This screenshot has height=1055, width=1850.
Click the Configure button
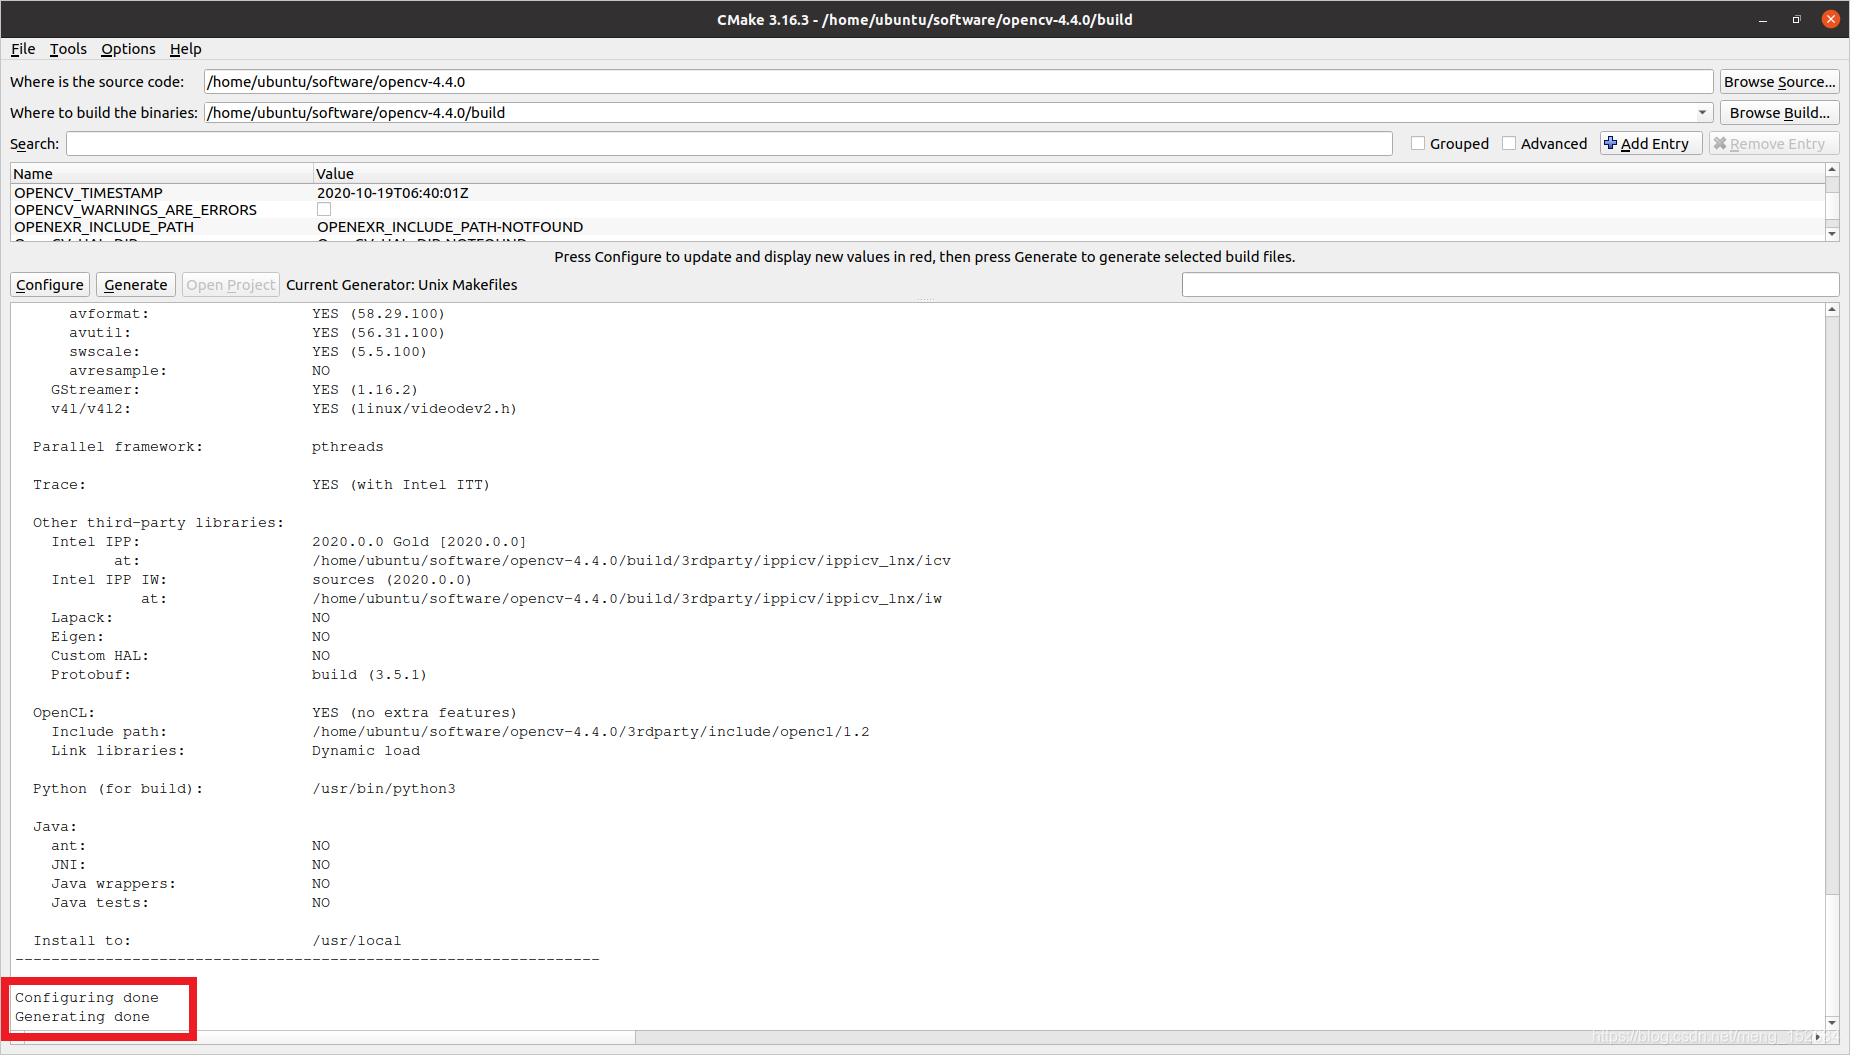tap(50, 285)
